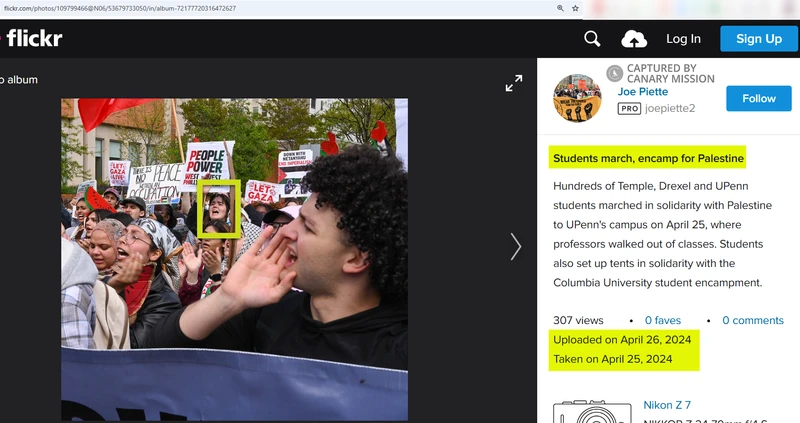Click the browser zoom magnifier icon

pos(560,8)
